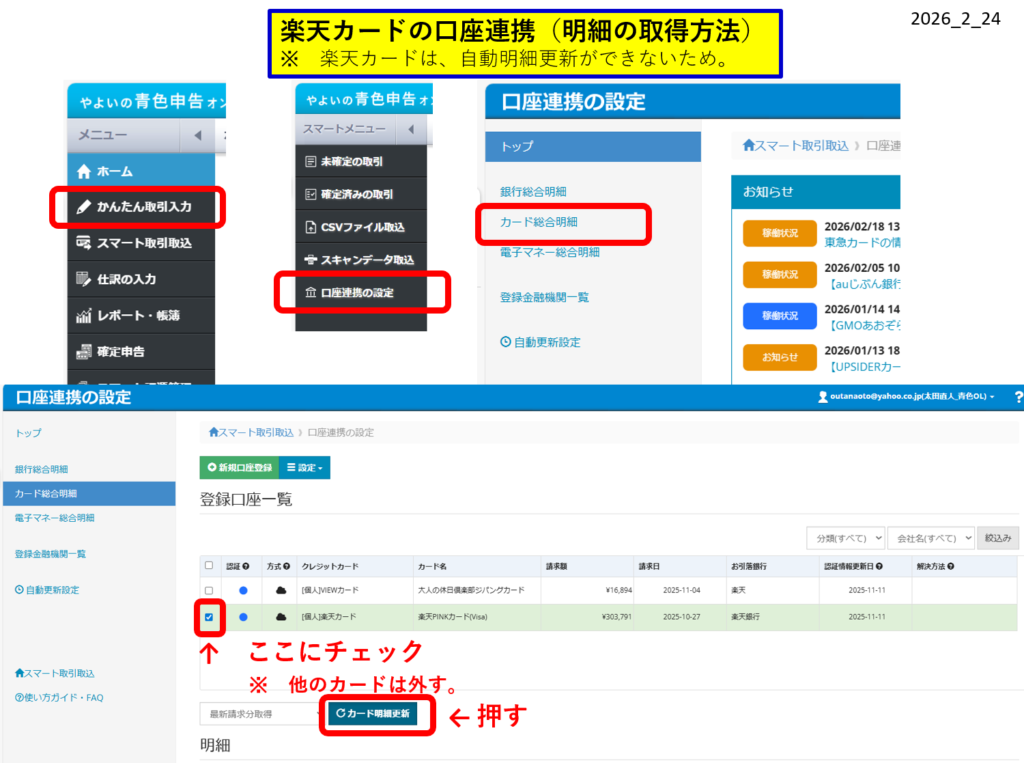This screenshot has height=763, width=1024.
Task: Open レポート・帳簿 in the menu
Action: (138, 315)
